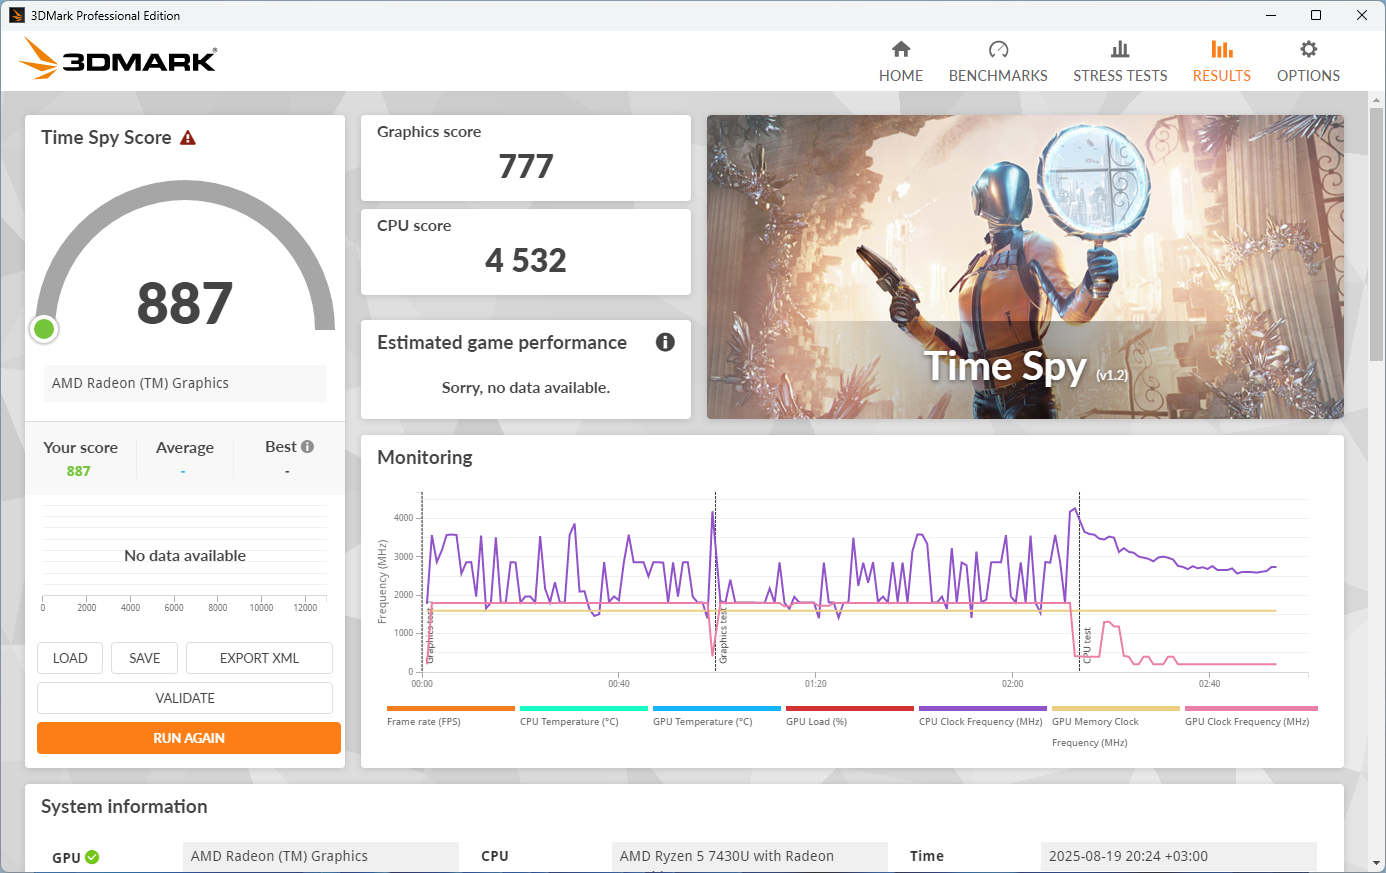Click the Results orange bars icon
The height and width of the screenshot is (873, 1386).
point(1222,49)
